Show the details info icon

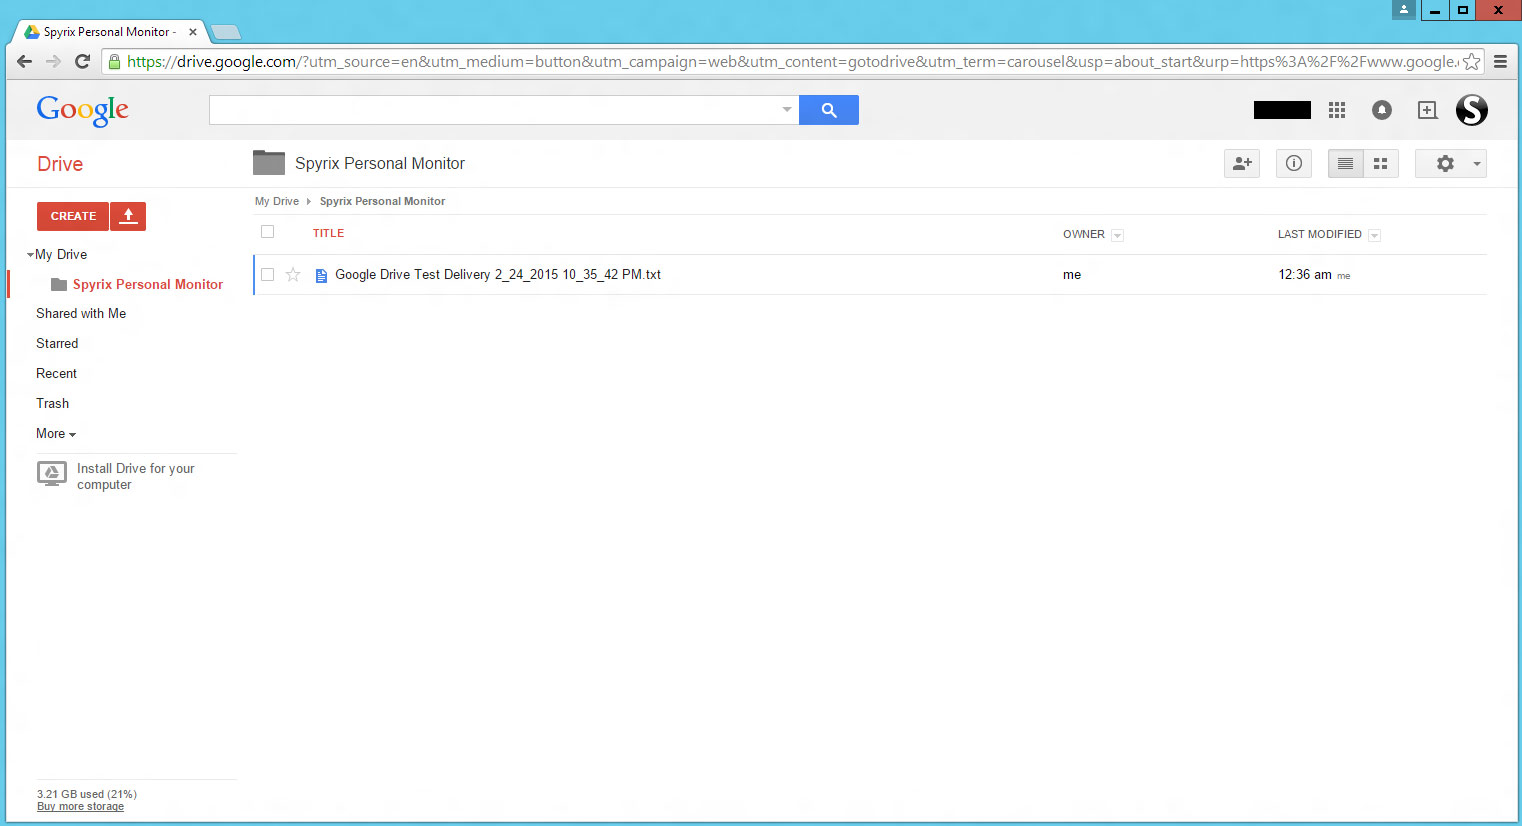tap(1294, 164)
